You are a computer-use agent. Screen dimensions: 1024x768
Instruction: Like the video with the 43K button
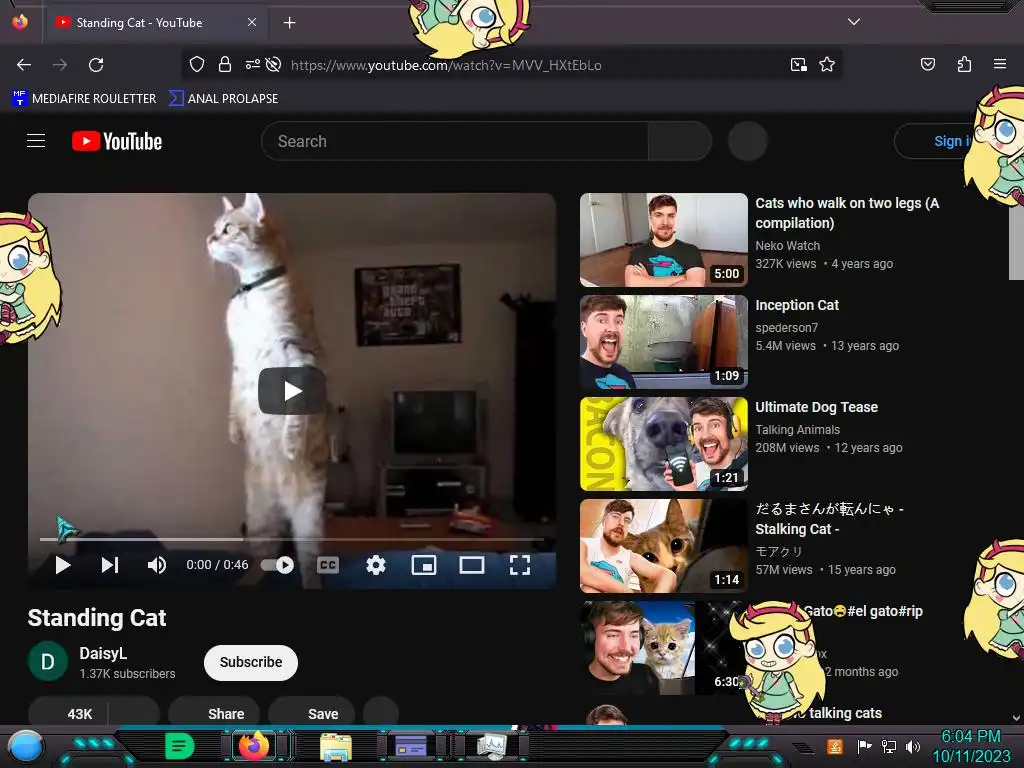[x=69, y=714]
